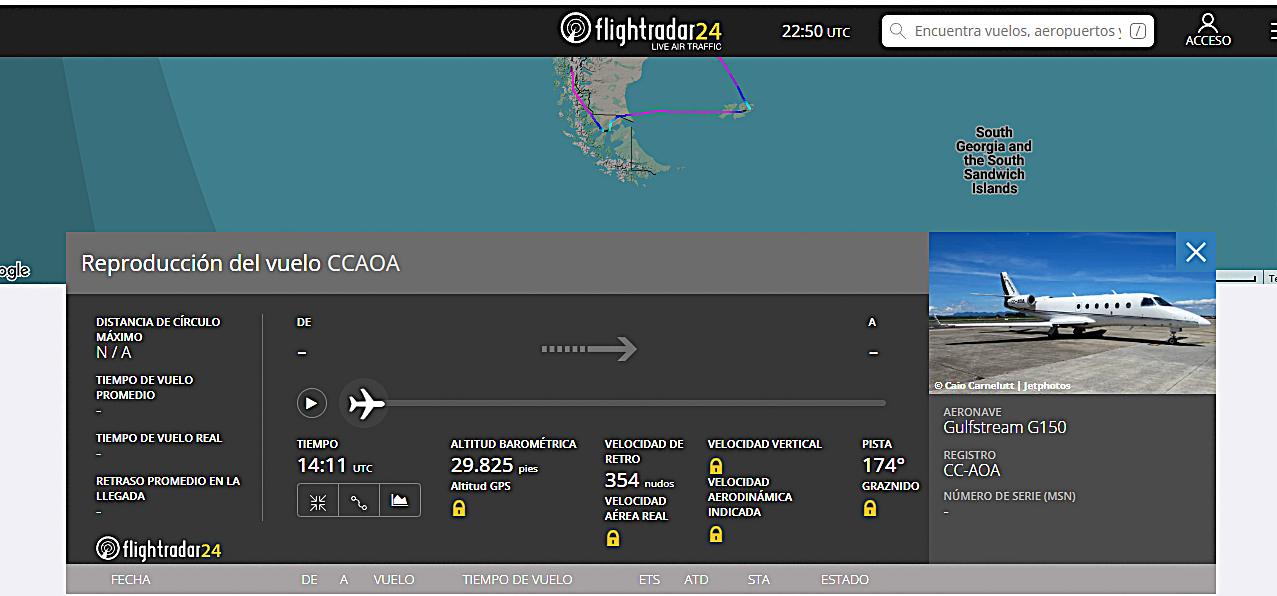
Task: Open the Acceso user login
Action: [1208, 30]
